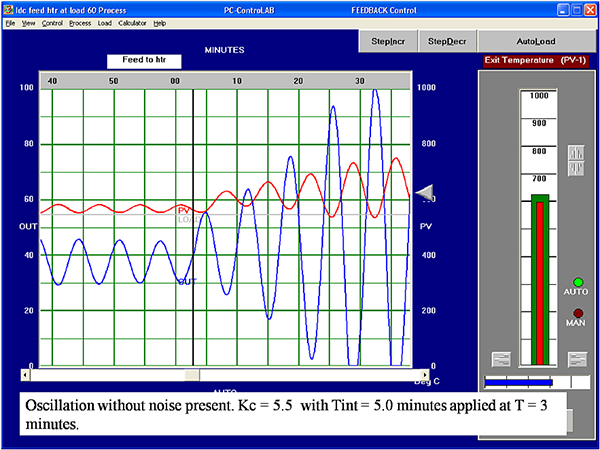Click the '1000' mark on the bar graph scale
Viewport: 600px width, 450px height.
(x=539, y=96)
